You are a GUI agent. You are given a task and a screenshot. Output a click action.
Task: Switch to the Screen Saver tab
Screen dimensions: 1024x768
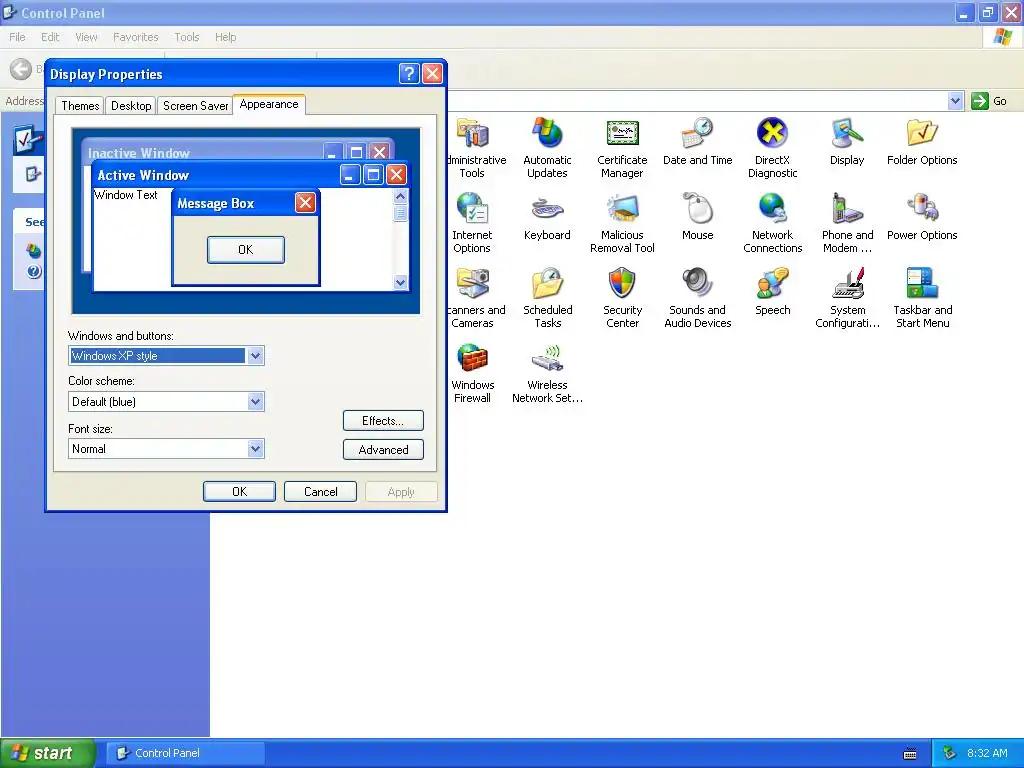[195, 106]
